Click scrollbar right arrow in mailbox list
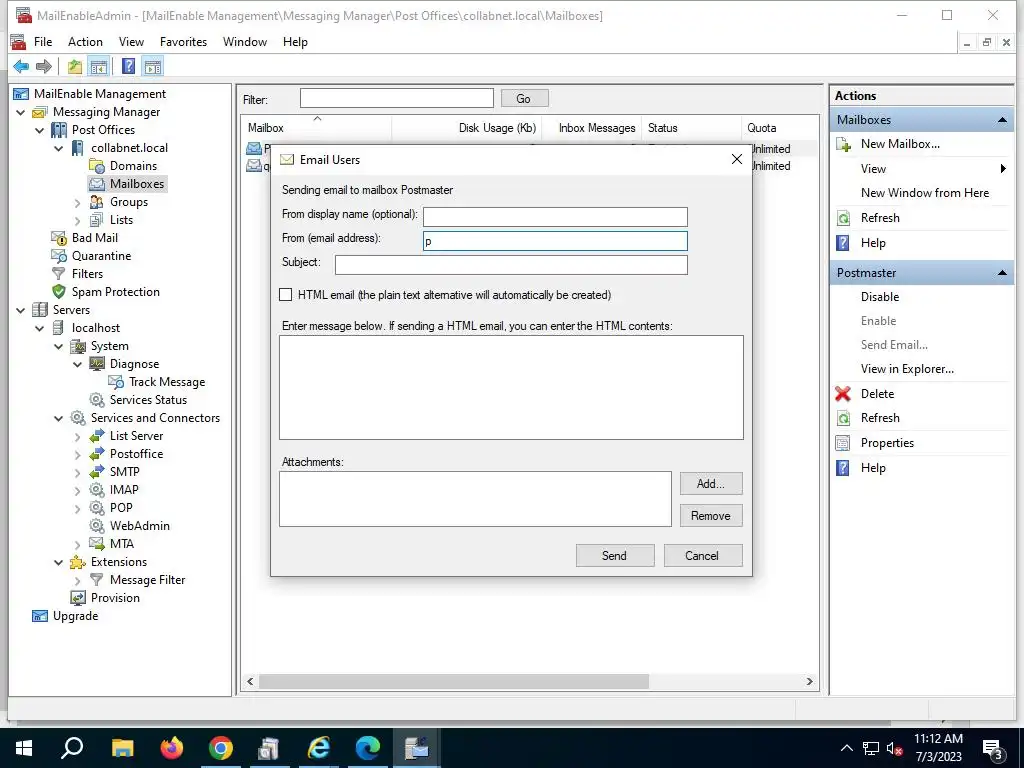 click(x=810, y=681)
